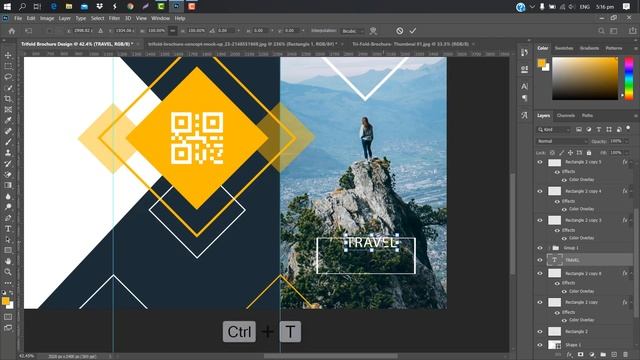This screenshot has height=360, width=640.
Task: Open the Fill value dropdown arrow
Action: [x=627, y=153]
